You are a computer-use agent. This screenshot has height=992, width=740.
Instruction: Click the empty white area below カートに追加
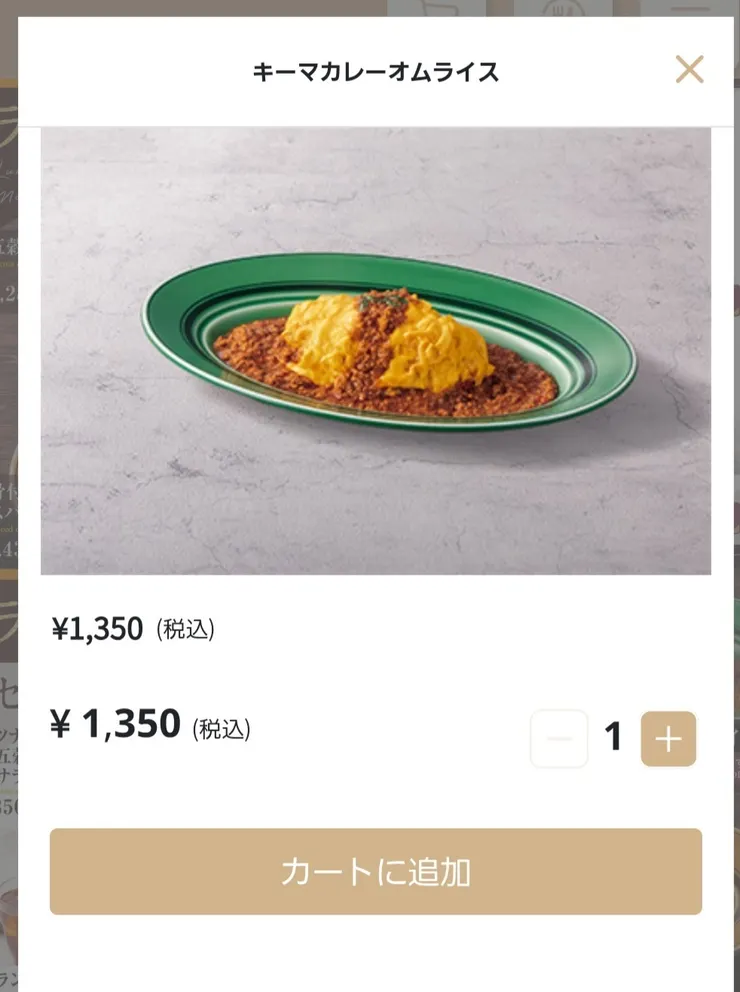[x=376, y=953]
